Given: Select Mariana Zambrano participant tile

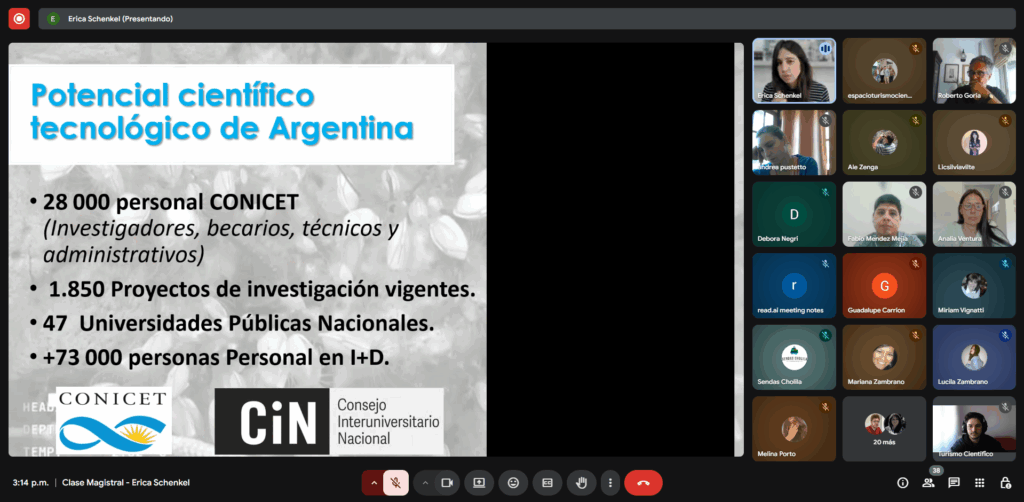Looking at the screenshot, I should pos(884,357).
